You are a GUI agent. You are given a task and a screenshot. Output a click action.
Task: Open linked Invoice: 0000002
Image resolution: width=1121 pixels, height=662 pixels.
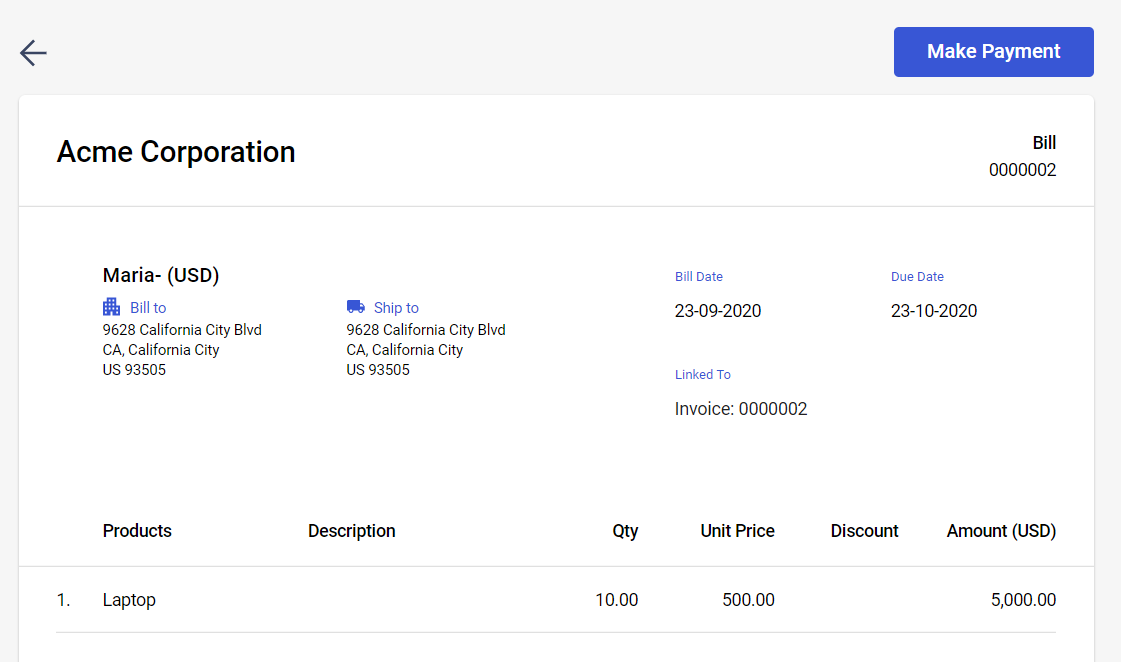coord(741,409)
